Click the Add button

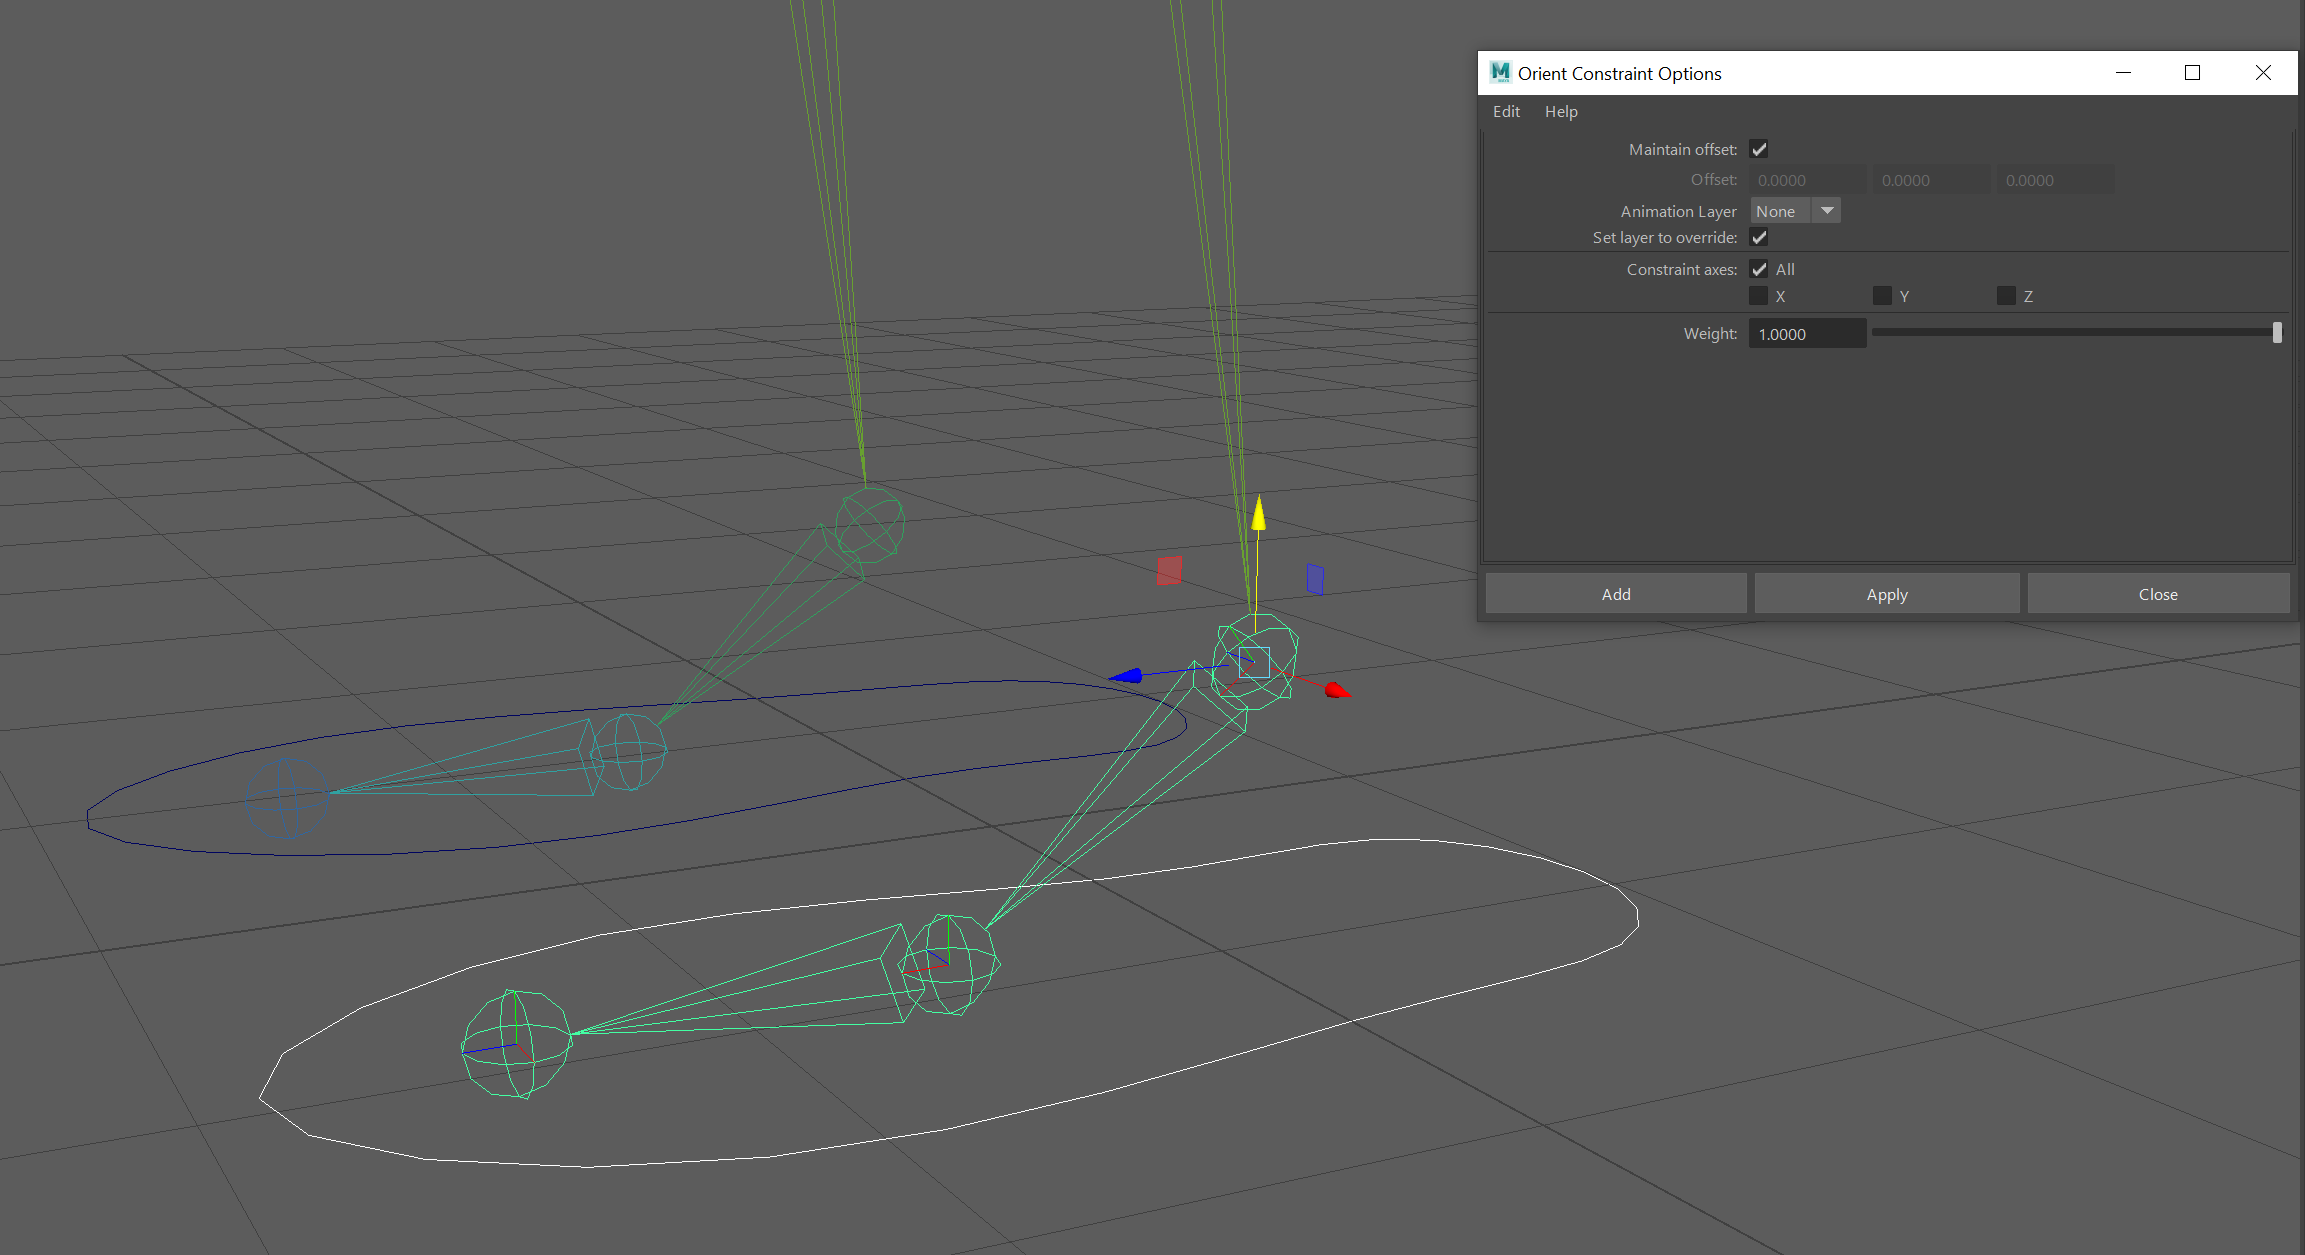tap(1615, 593)
